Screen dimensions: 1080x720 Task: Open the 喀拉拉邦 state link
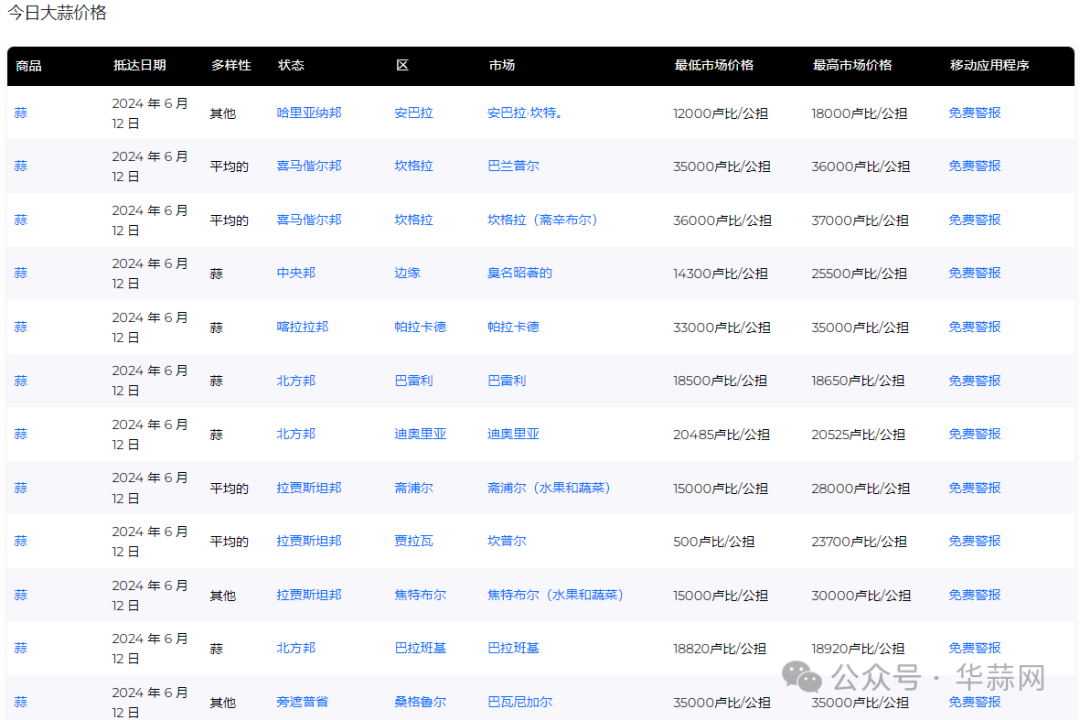[x=302, y=326]
